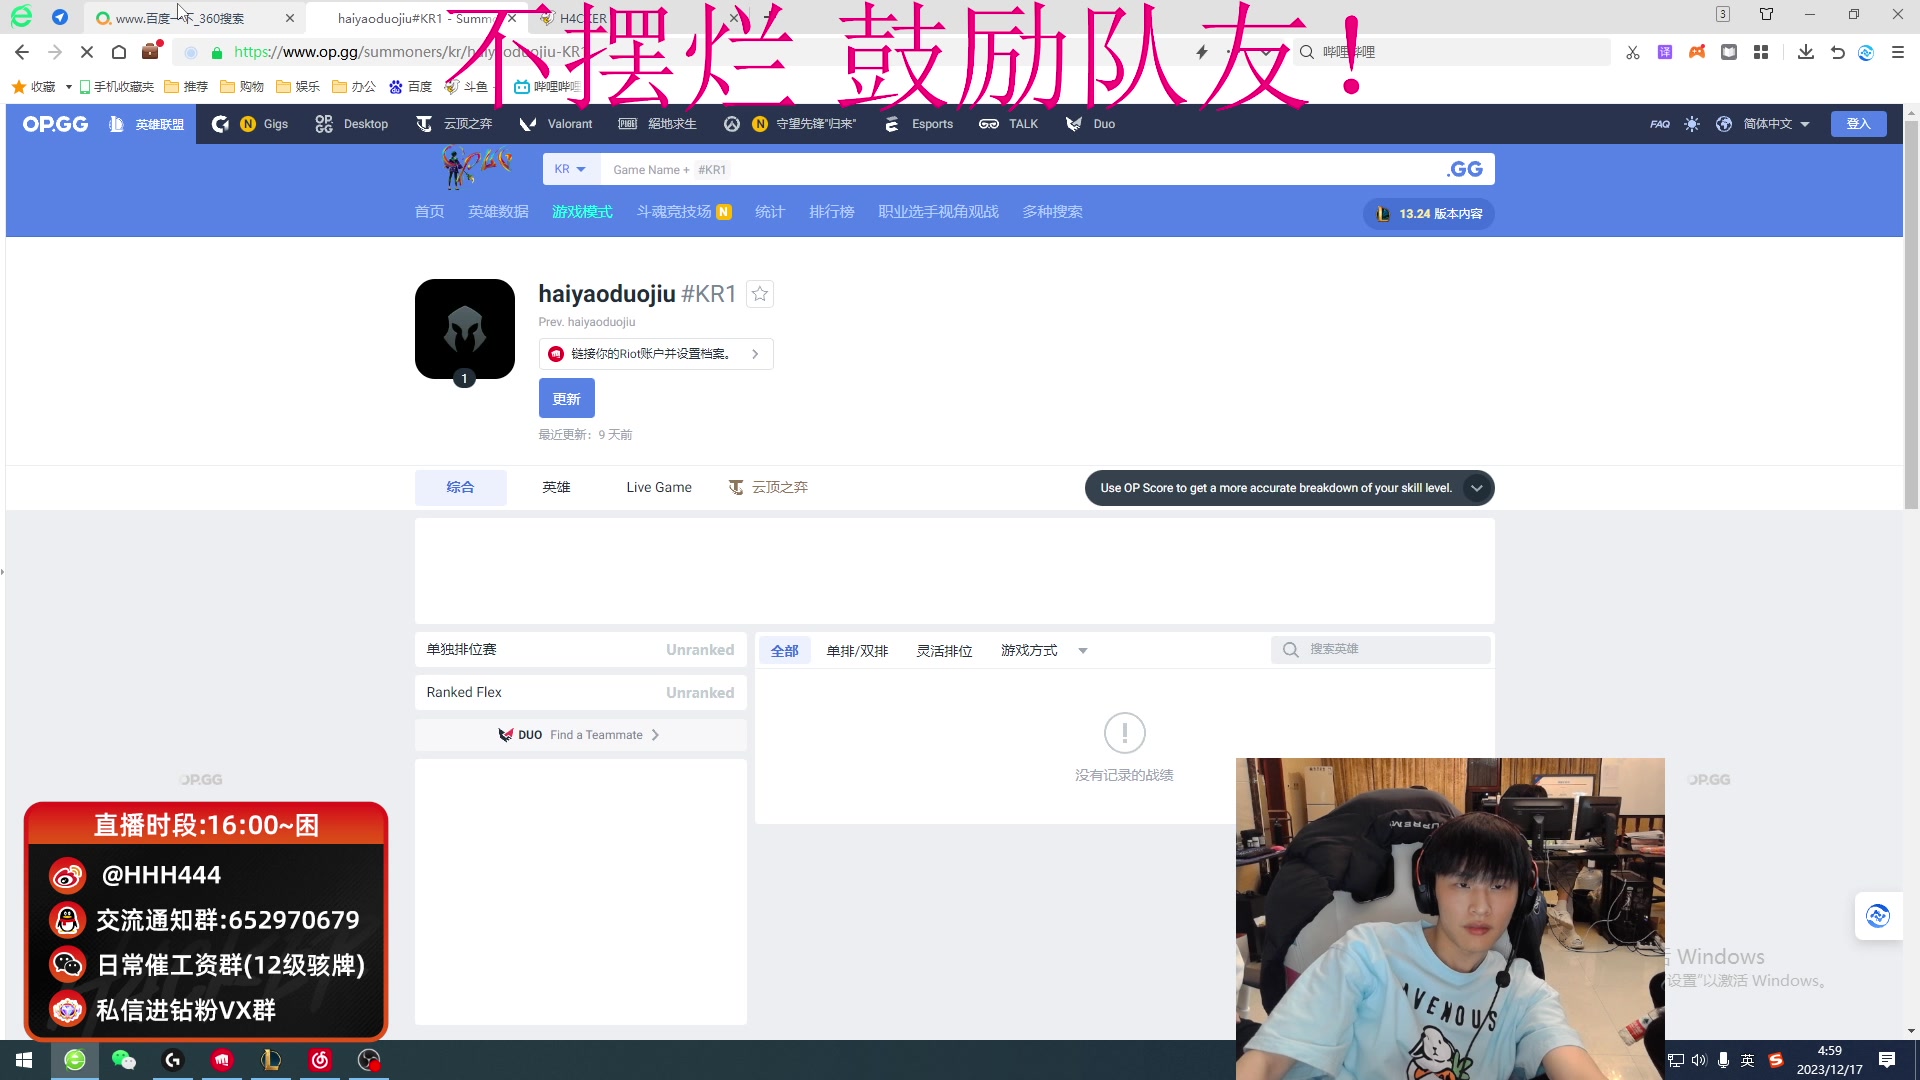Open the link Riot account prompt
1920x1080 pixels.
coord(656,354)
